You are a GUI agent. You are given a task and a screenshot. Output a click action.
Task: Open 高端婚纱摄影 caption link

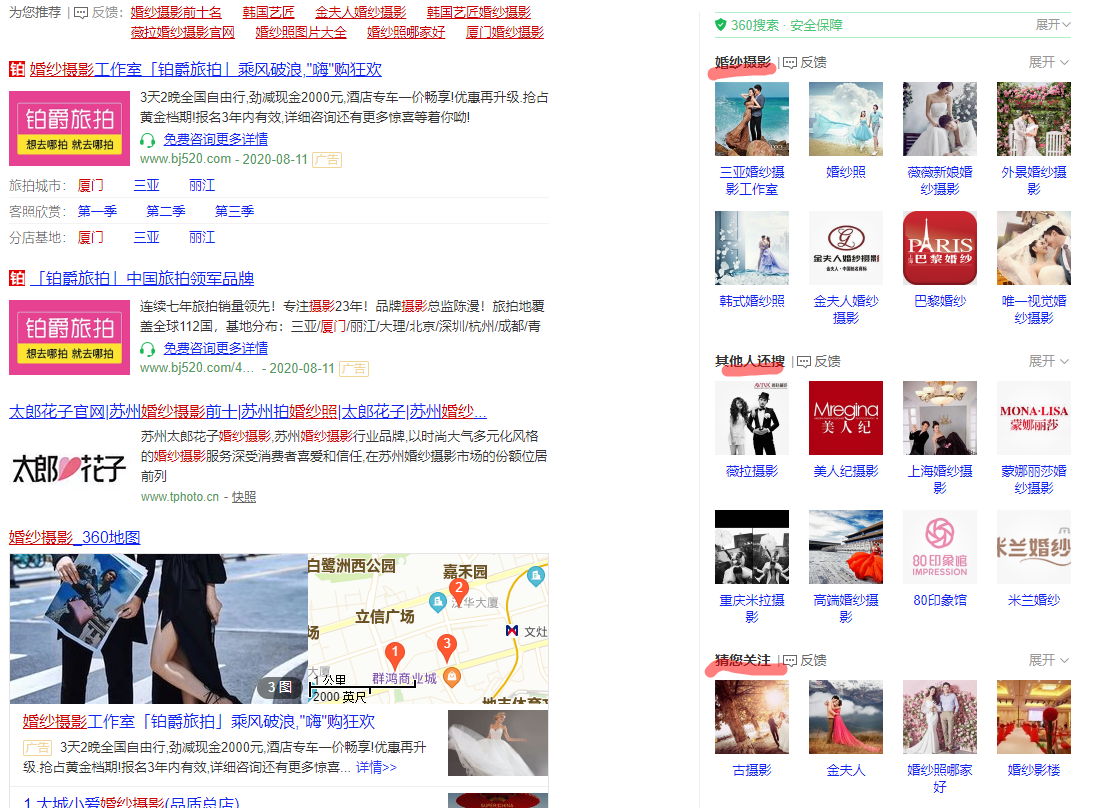(x=846, y=608)
